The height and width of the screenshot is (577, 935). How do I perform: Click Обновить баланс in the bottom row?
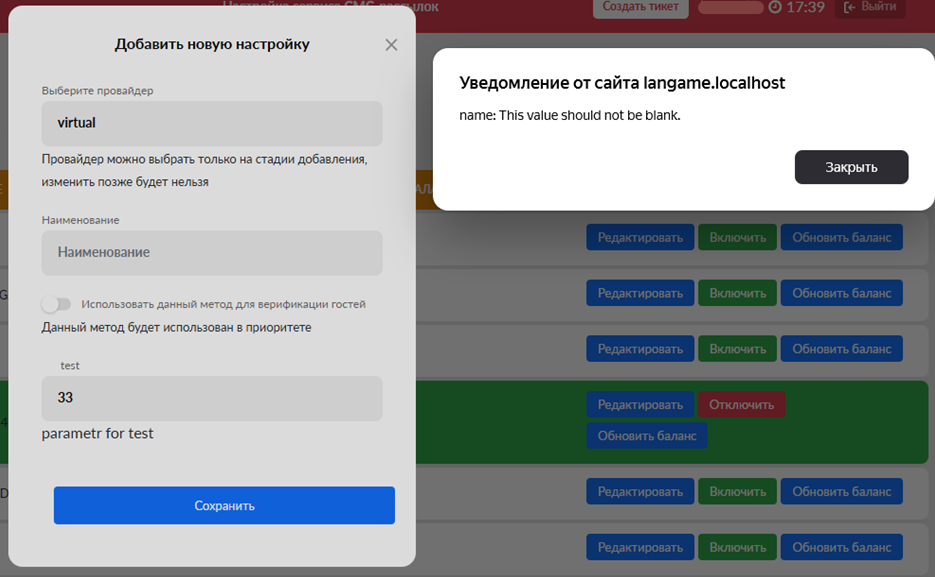(x=841, y=547)
